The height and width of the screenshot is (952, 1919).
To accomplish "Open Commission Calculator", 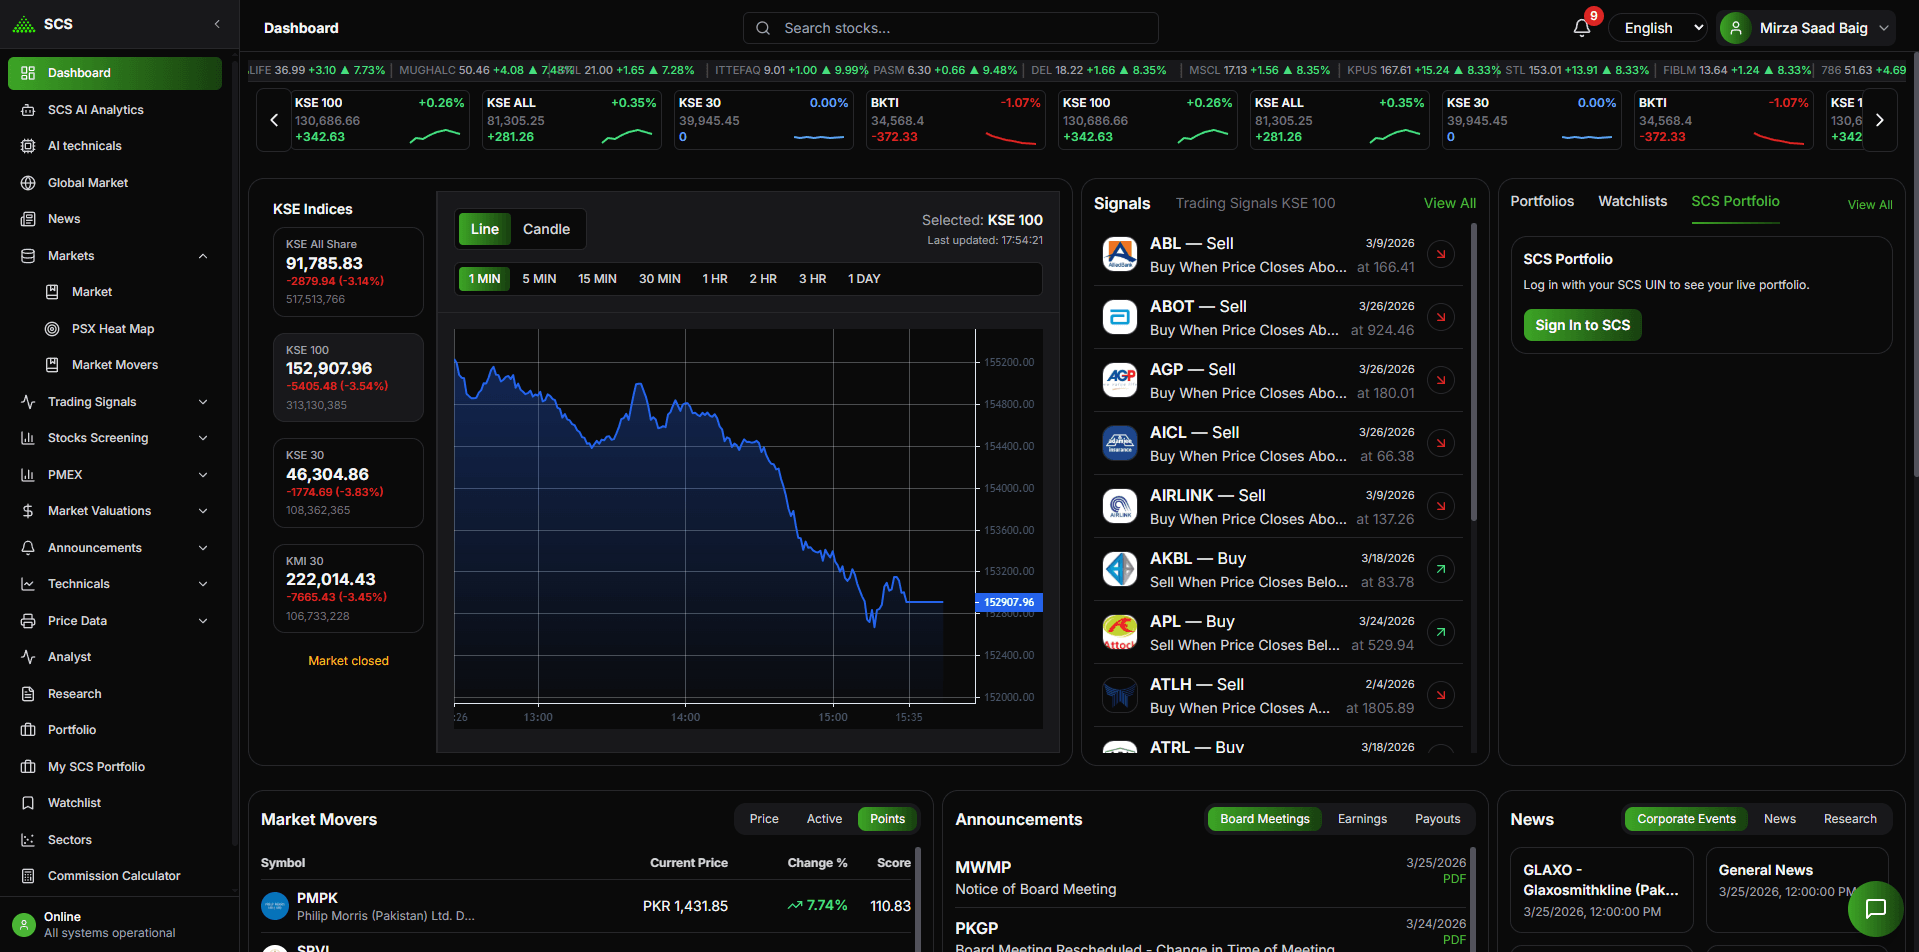I will point(115,876).
